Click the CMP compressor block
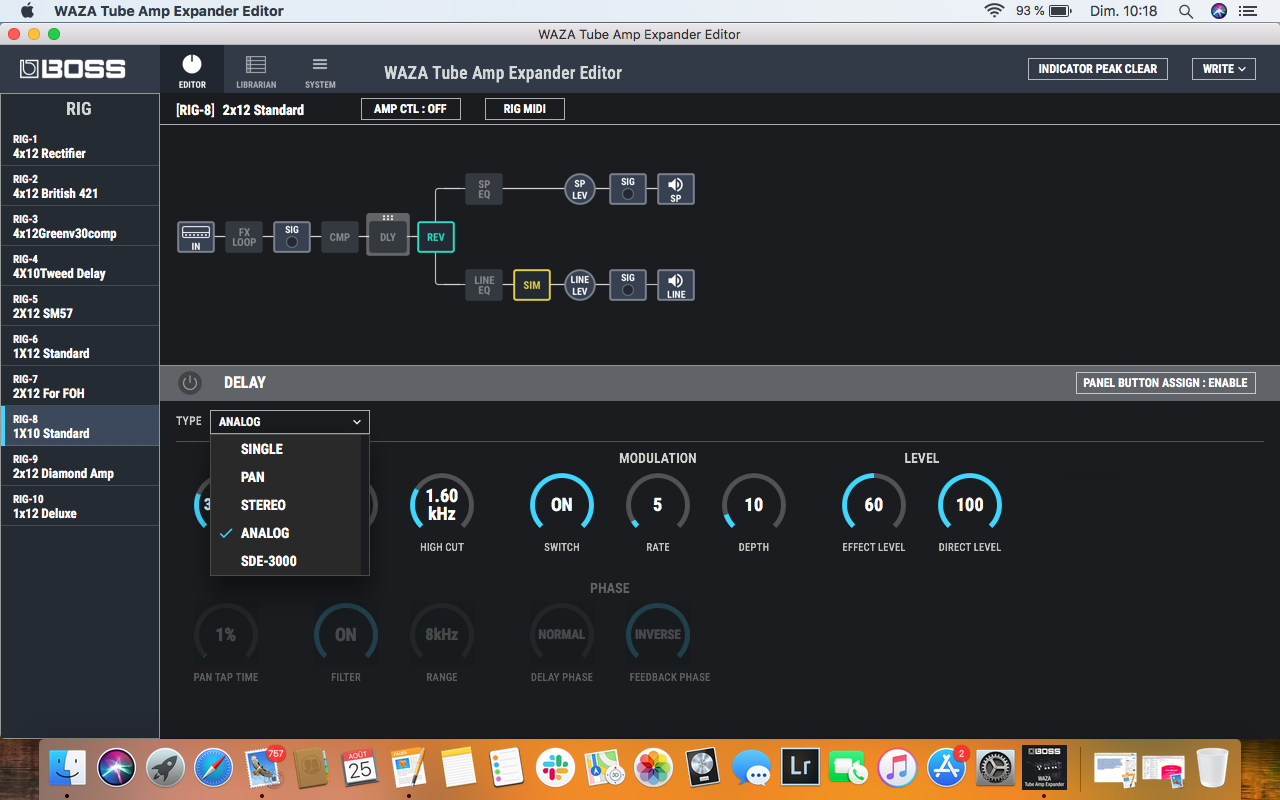 click(339, 236)
